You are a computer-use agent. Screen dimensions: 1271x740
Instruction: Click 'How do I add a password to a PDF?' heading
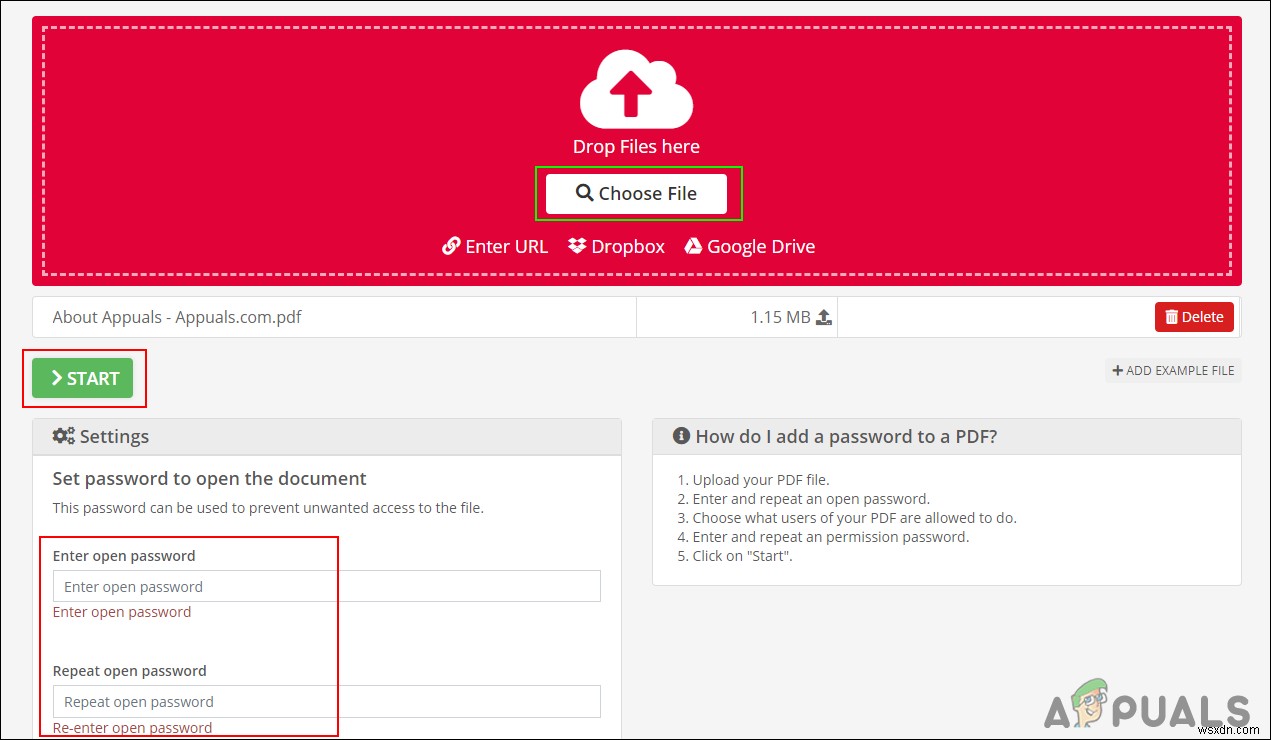point(846,436)
